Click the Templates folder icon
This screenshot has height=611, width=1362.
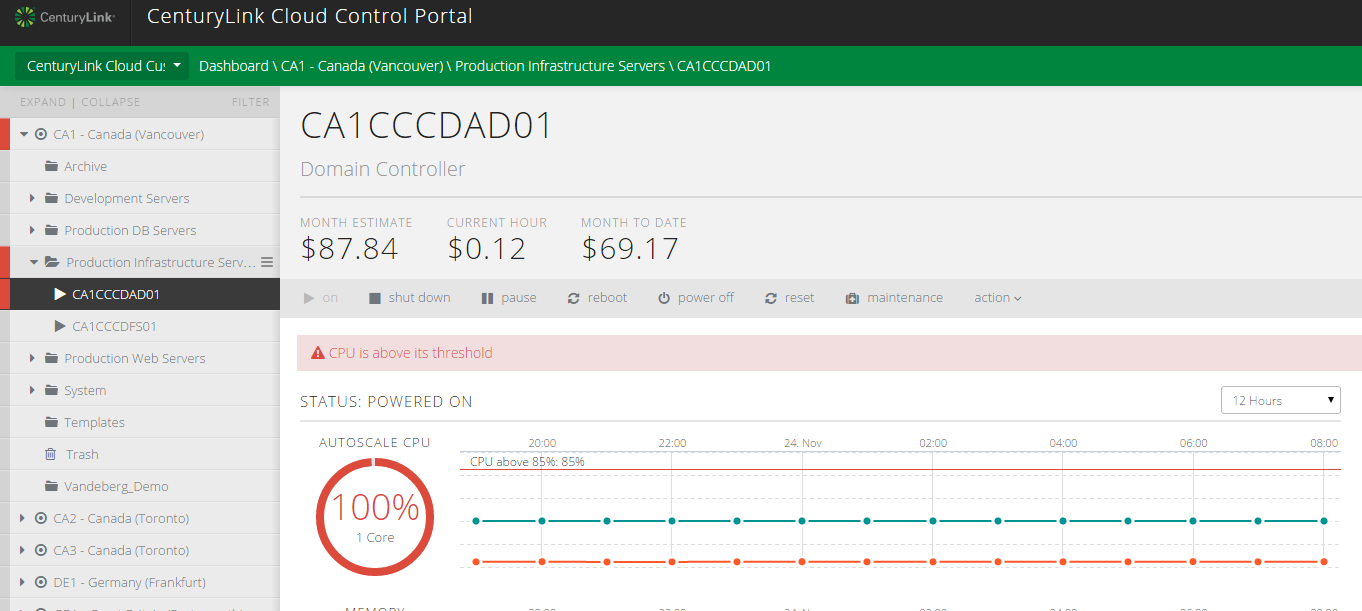tap(51, 422)
